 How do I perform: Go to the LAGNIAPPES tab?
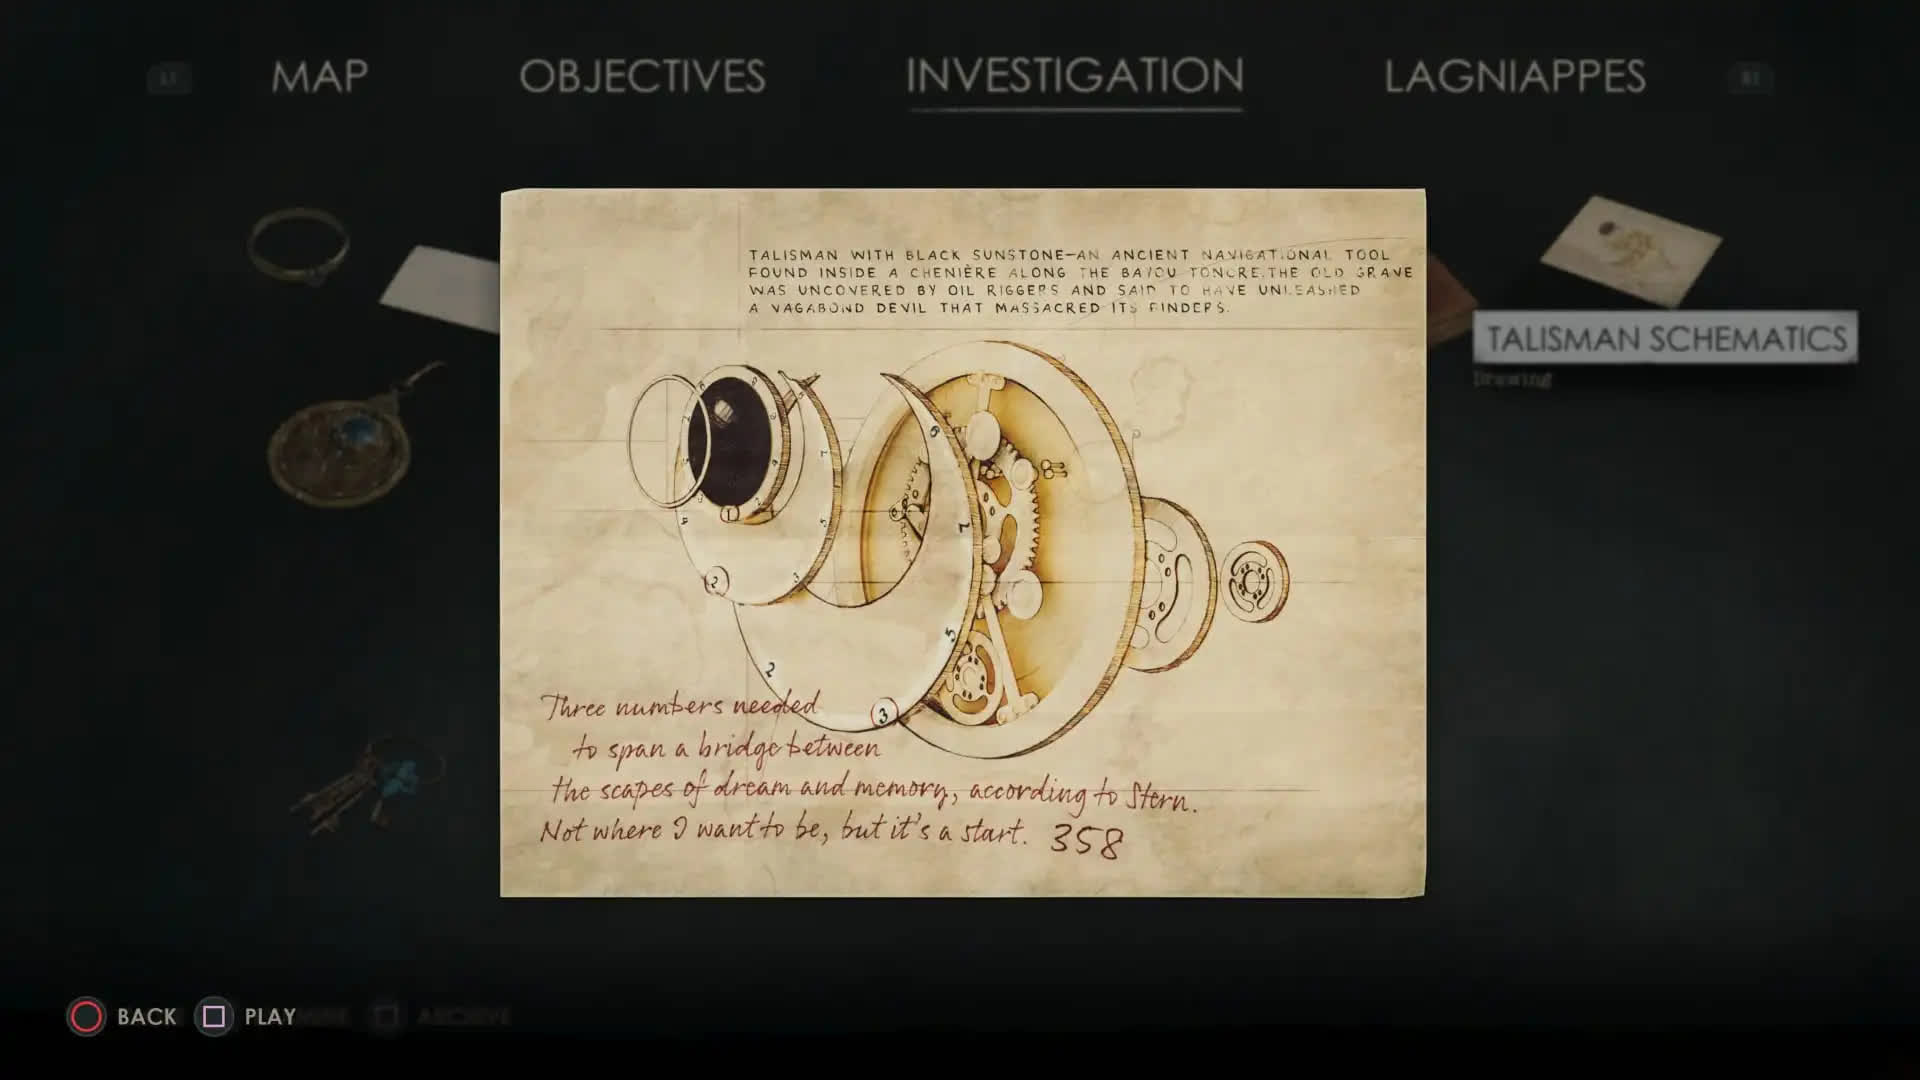tap(1514, 77)
